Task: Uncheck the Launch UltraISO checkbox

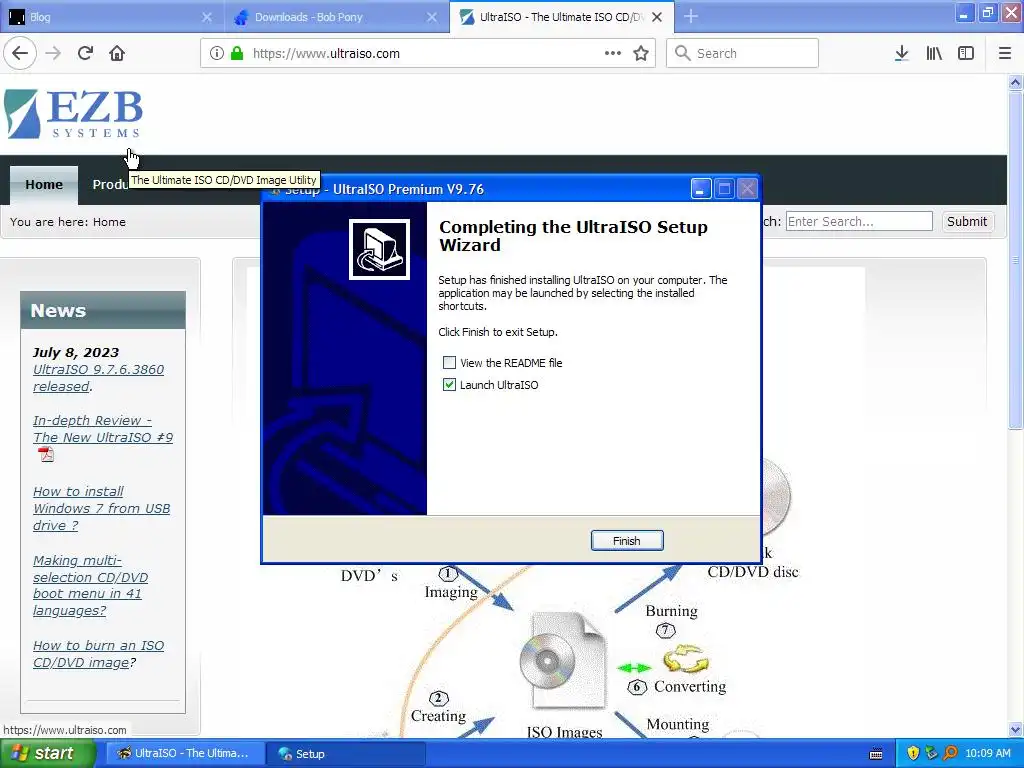Action: tap(449, 385)
